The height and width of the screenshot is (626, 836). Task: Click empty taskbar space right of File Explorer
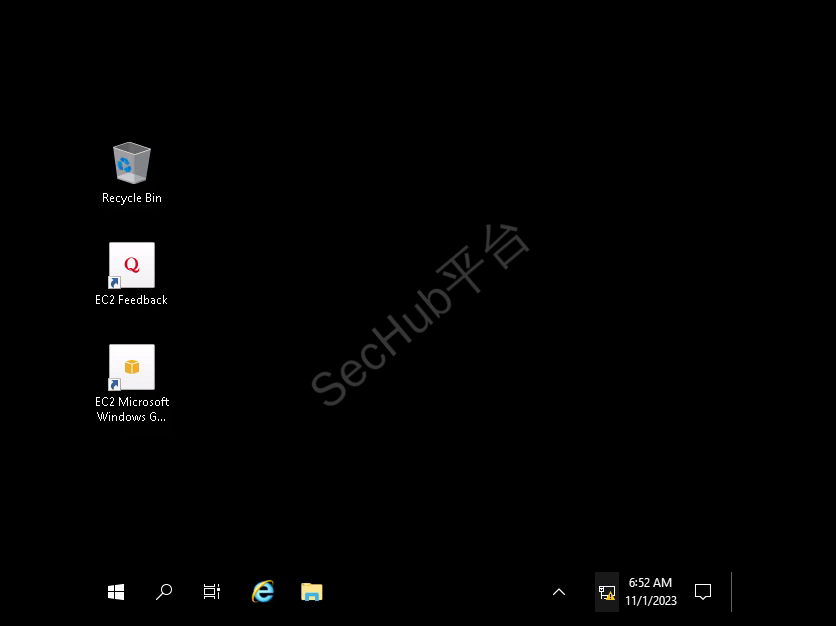click(x=430, y=592)
